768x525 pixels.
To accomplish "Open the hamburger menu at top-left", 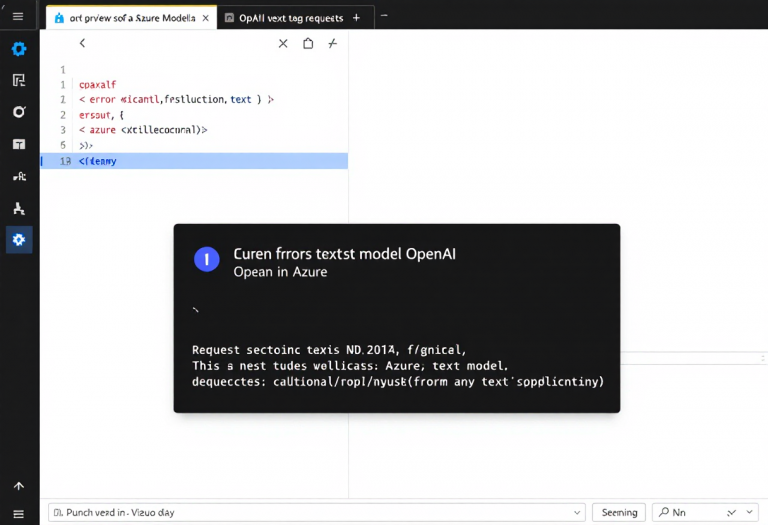I will point(18,17).
